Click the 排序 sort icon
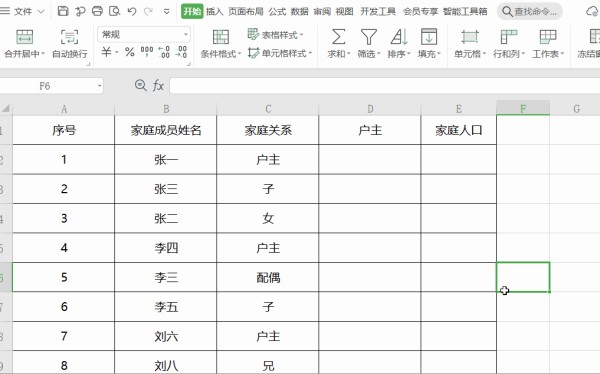Viewport: 600px width, 374px height. (x=399, y=37)
